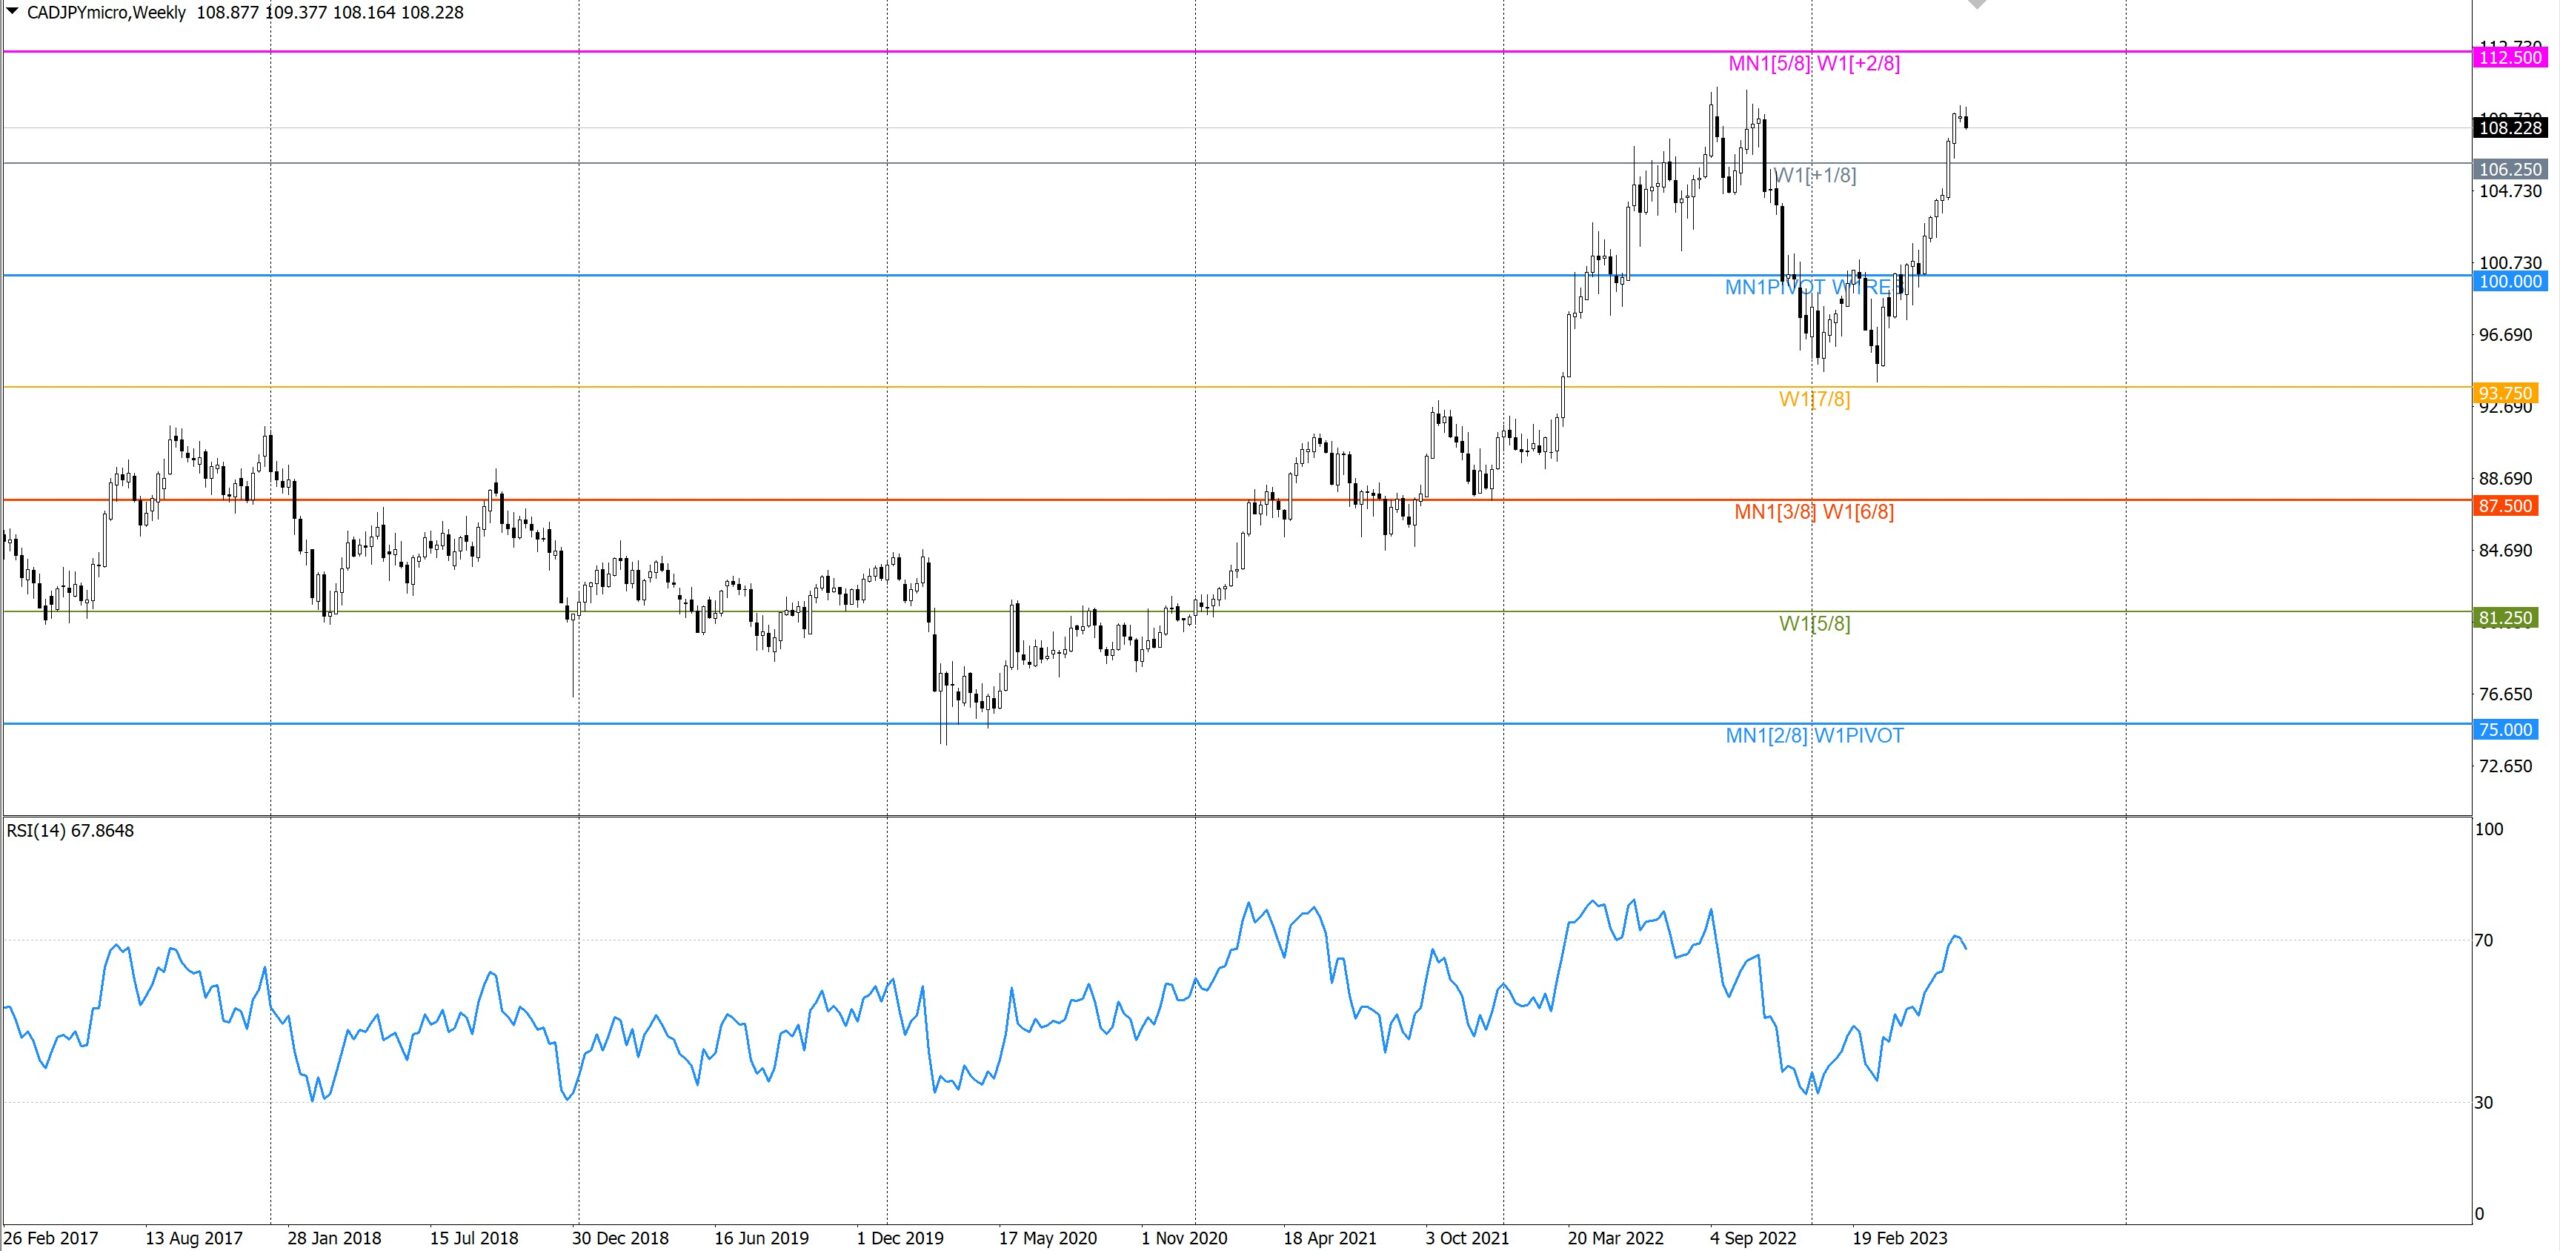The height and width of the screenshot is (1251, 2560).
Task: Click the triangle arrow beside CADJPYmicro title
Action: pos(13,11)
